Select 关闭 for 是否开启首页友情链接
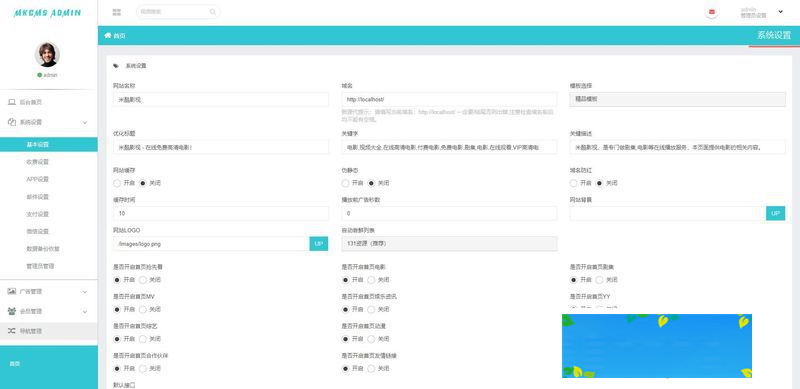The height and width of the screenshot is (389, 800). (371, 369)
